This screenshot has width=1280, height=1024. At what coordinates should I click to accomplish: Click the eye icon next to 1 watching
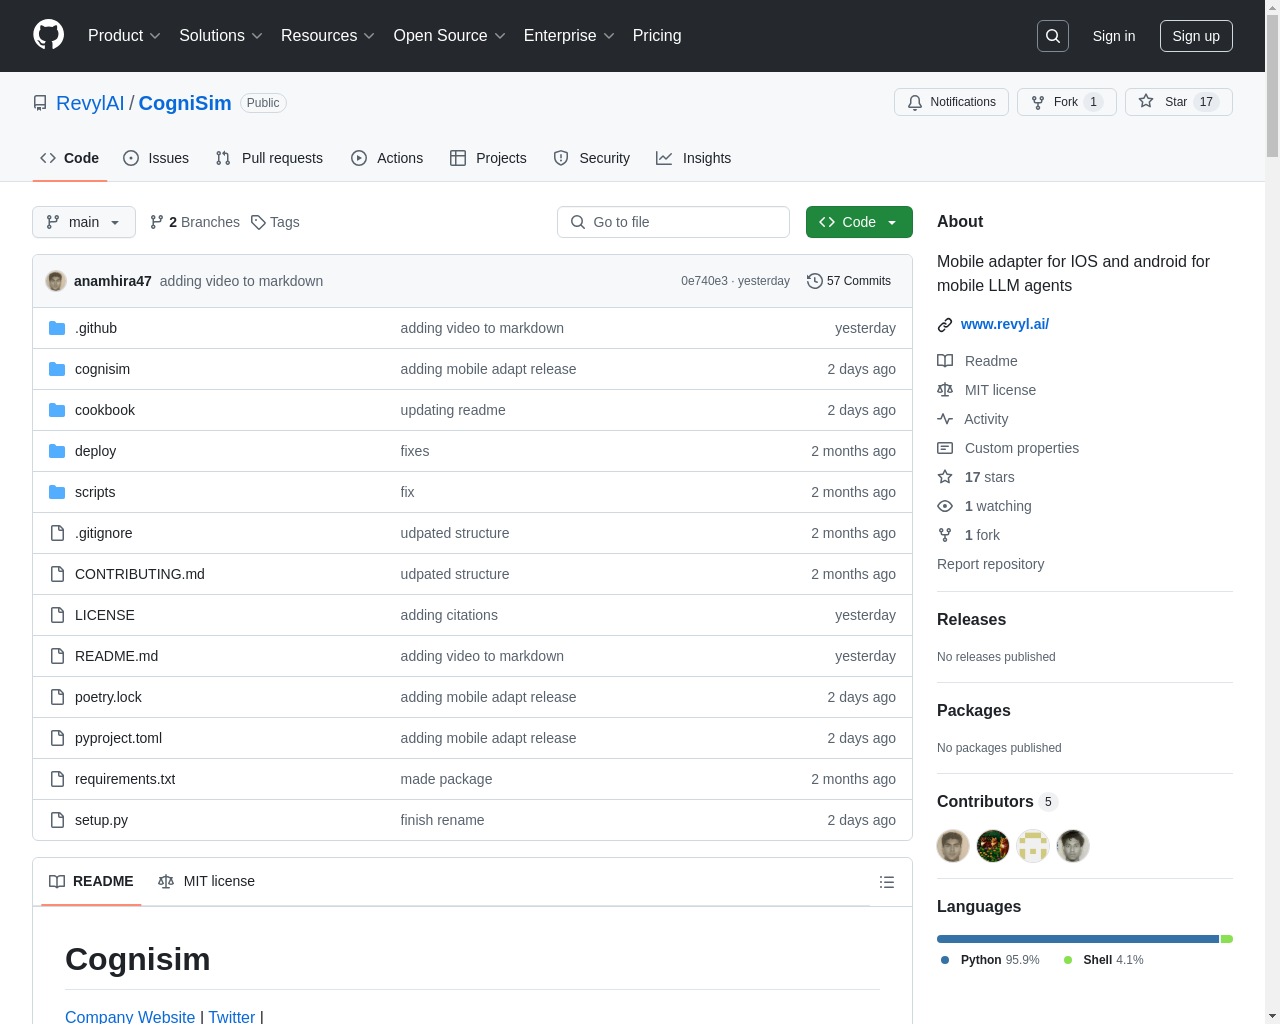(x=945, y=506)
